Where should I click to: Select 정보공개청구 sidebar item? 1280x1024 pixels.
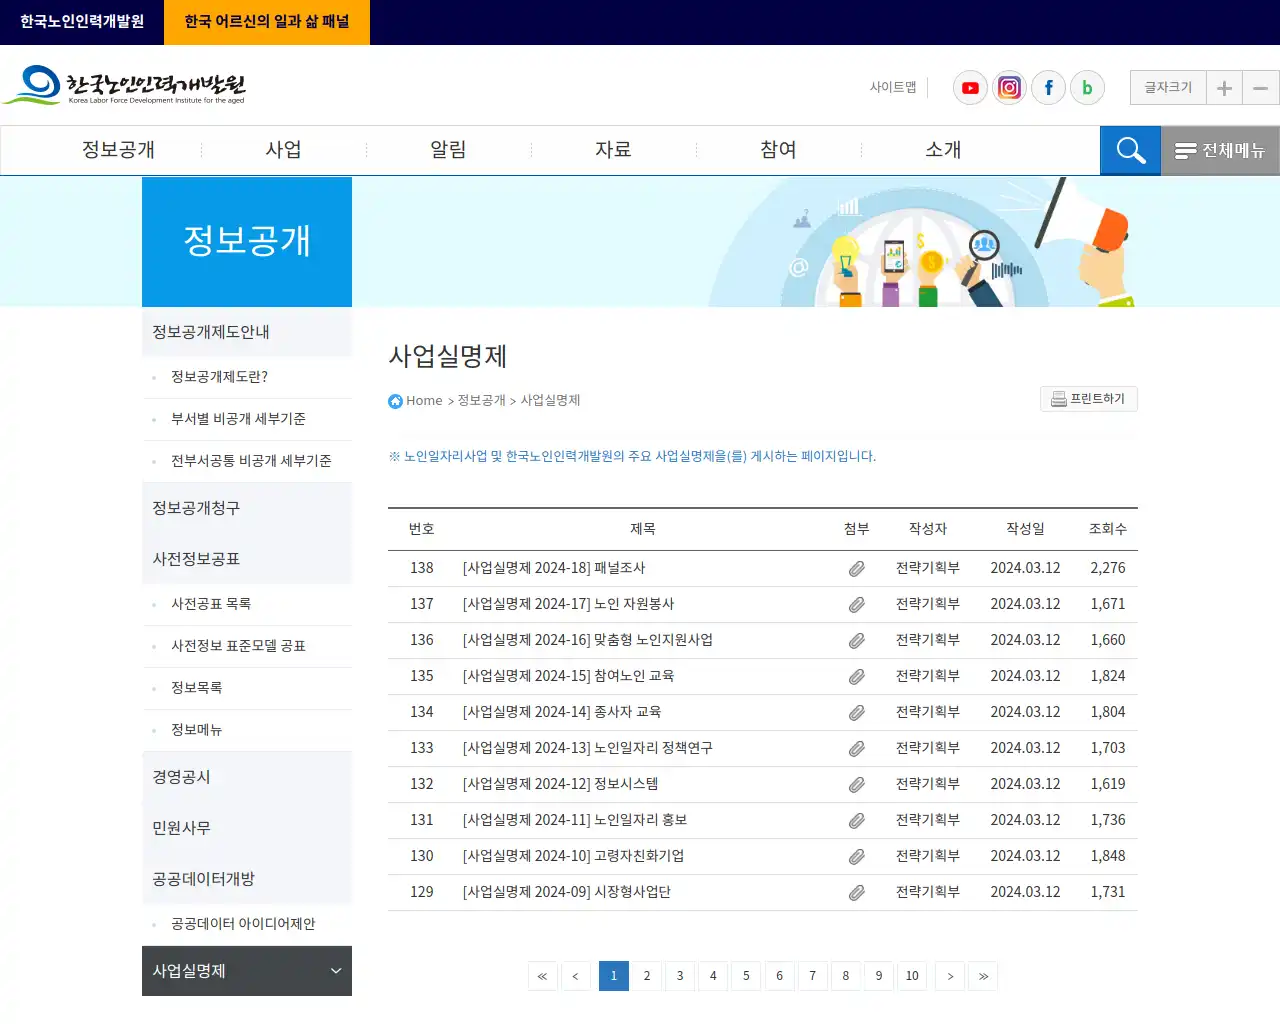(x=247, y=508)
